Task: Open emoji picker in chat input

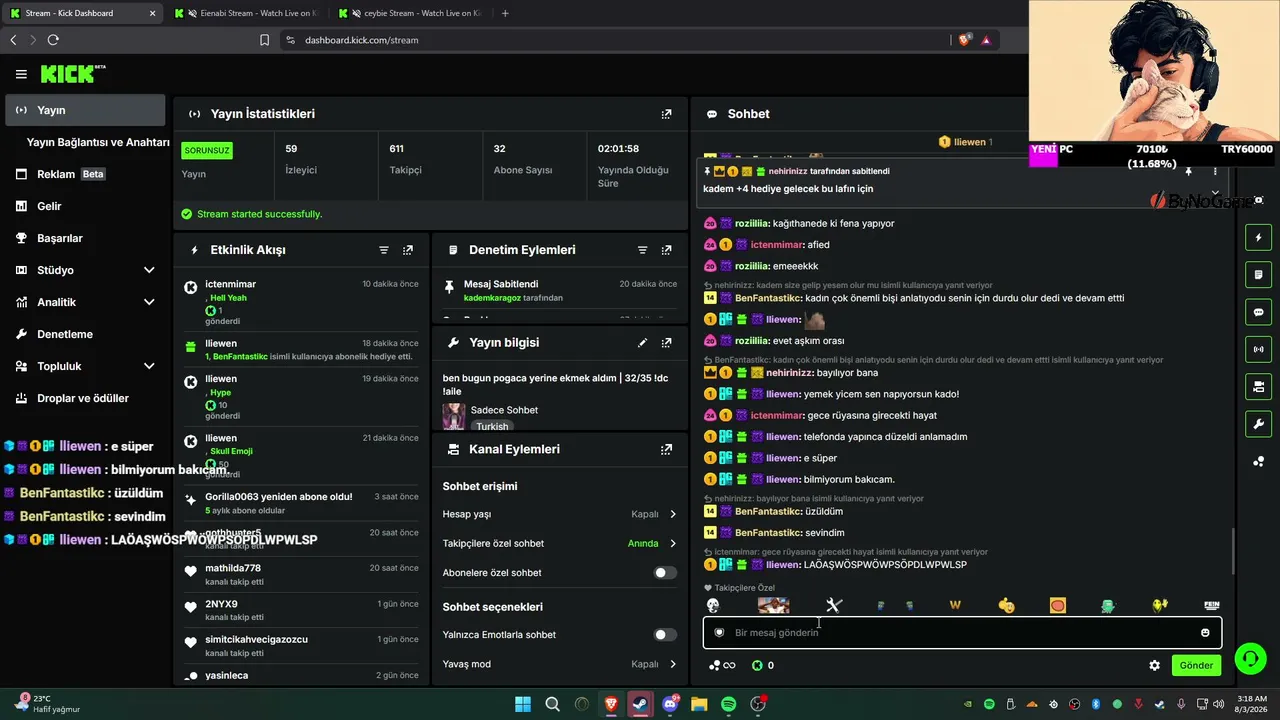Action: coord(1205,632)
